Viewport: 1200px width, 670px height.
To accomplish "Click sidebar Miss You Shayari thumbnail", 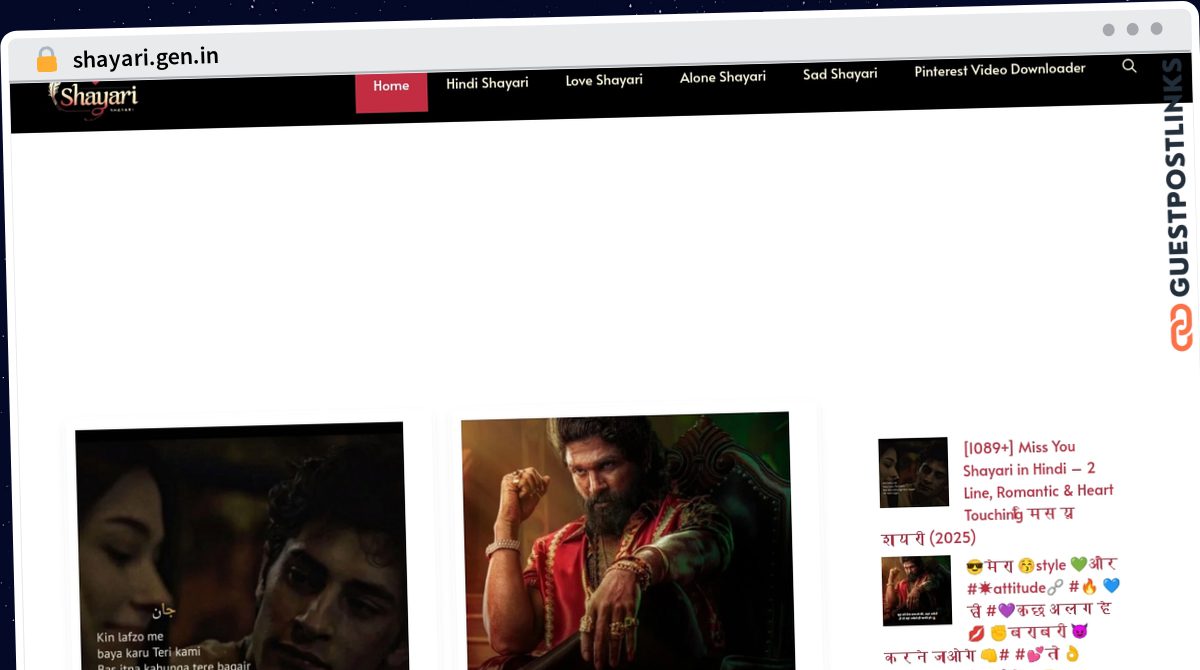I will click(x=914, y=472).
